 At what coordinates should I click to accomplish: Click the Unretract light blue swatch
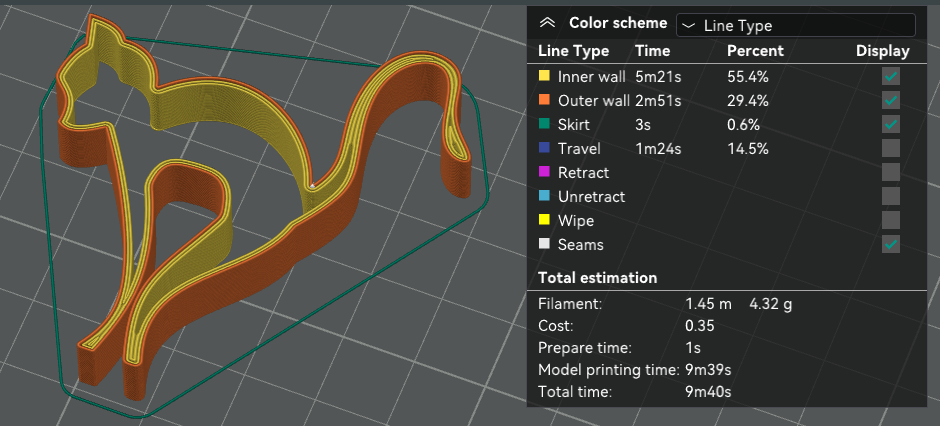(x=544, y=196)
